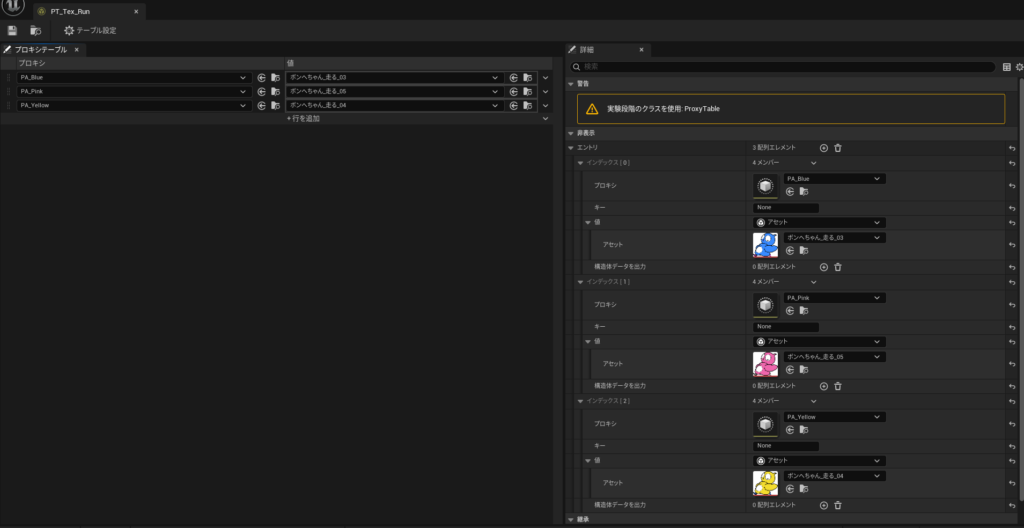
Task: Toggle property matrix grid view icon
Action: click(x=1006, y=67)
